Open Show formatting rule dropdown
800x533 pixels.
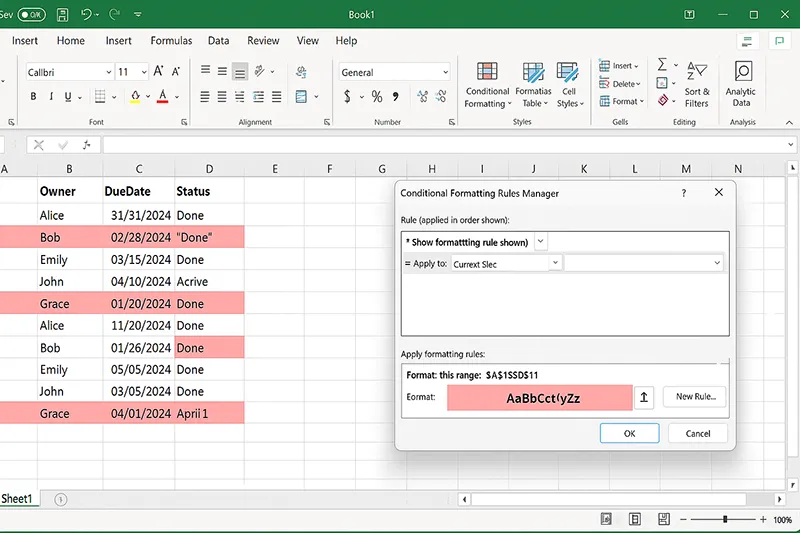(541, 241)
